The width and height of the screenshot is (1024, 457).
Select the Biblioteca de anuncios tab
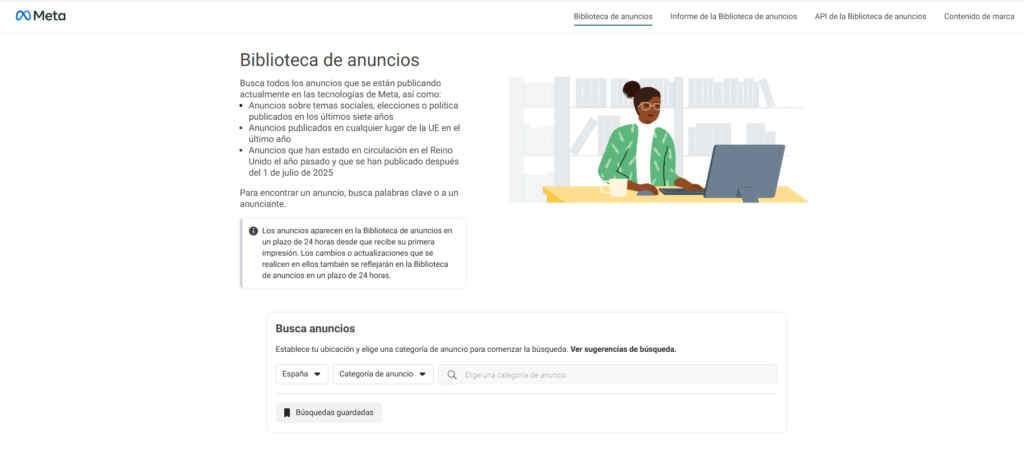point(613,16)
